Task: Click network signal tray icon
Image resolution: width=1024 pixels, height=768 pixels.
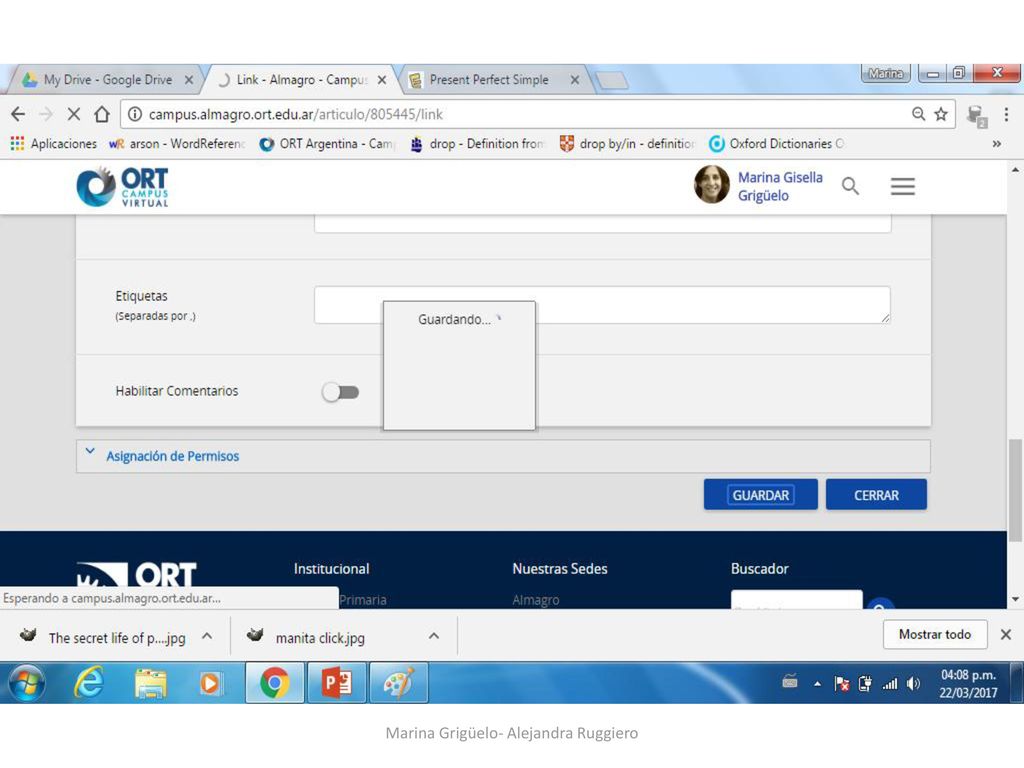Action: pos(890,684)
